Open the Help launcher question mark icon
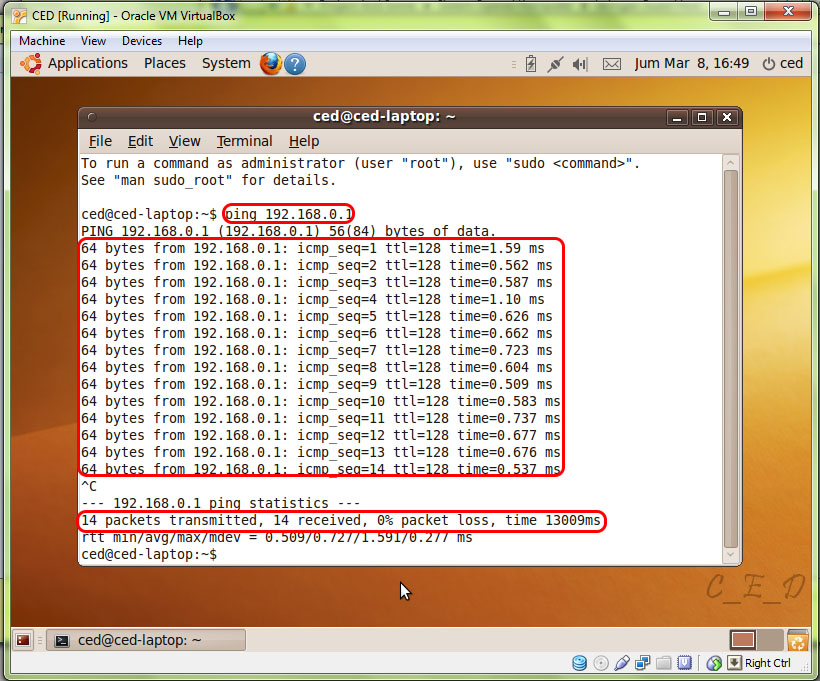Image resolution: width=820 pixels, height=681 pixels. (295, 64)
